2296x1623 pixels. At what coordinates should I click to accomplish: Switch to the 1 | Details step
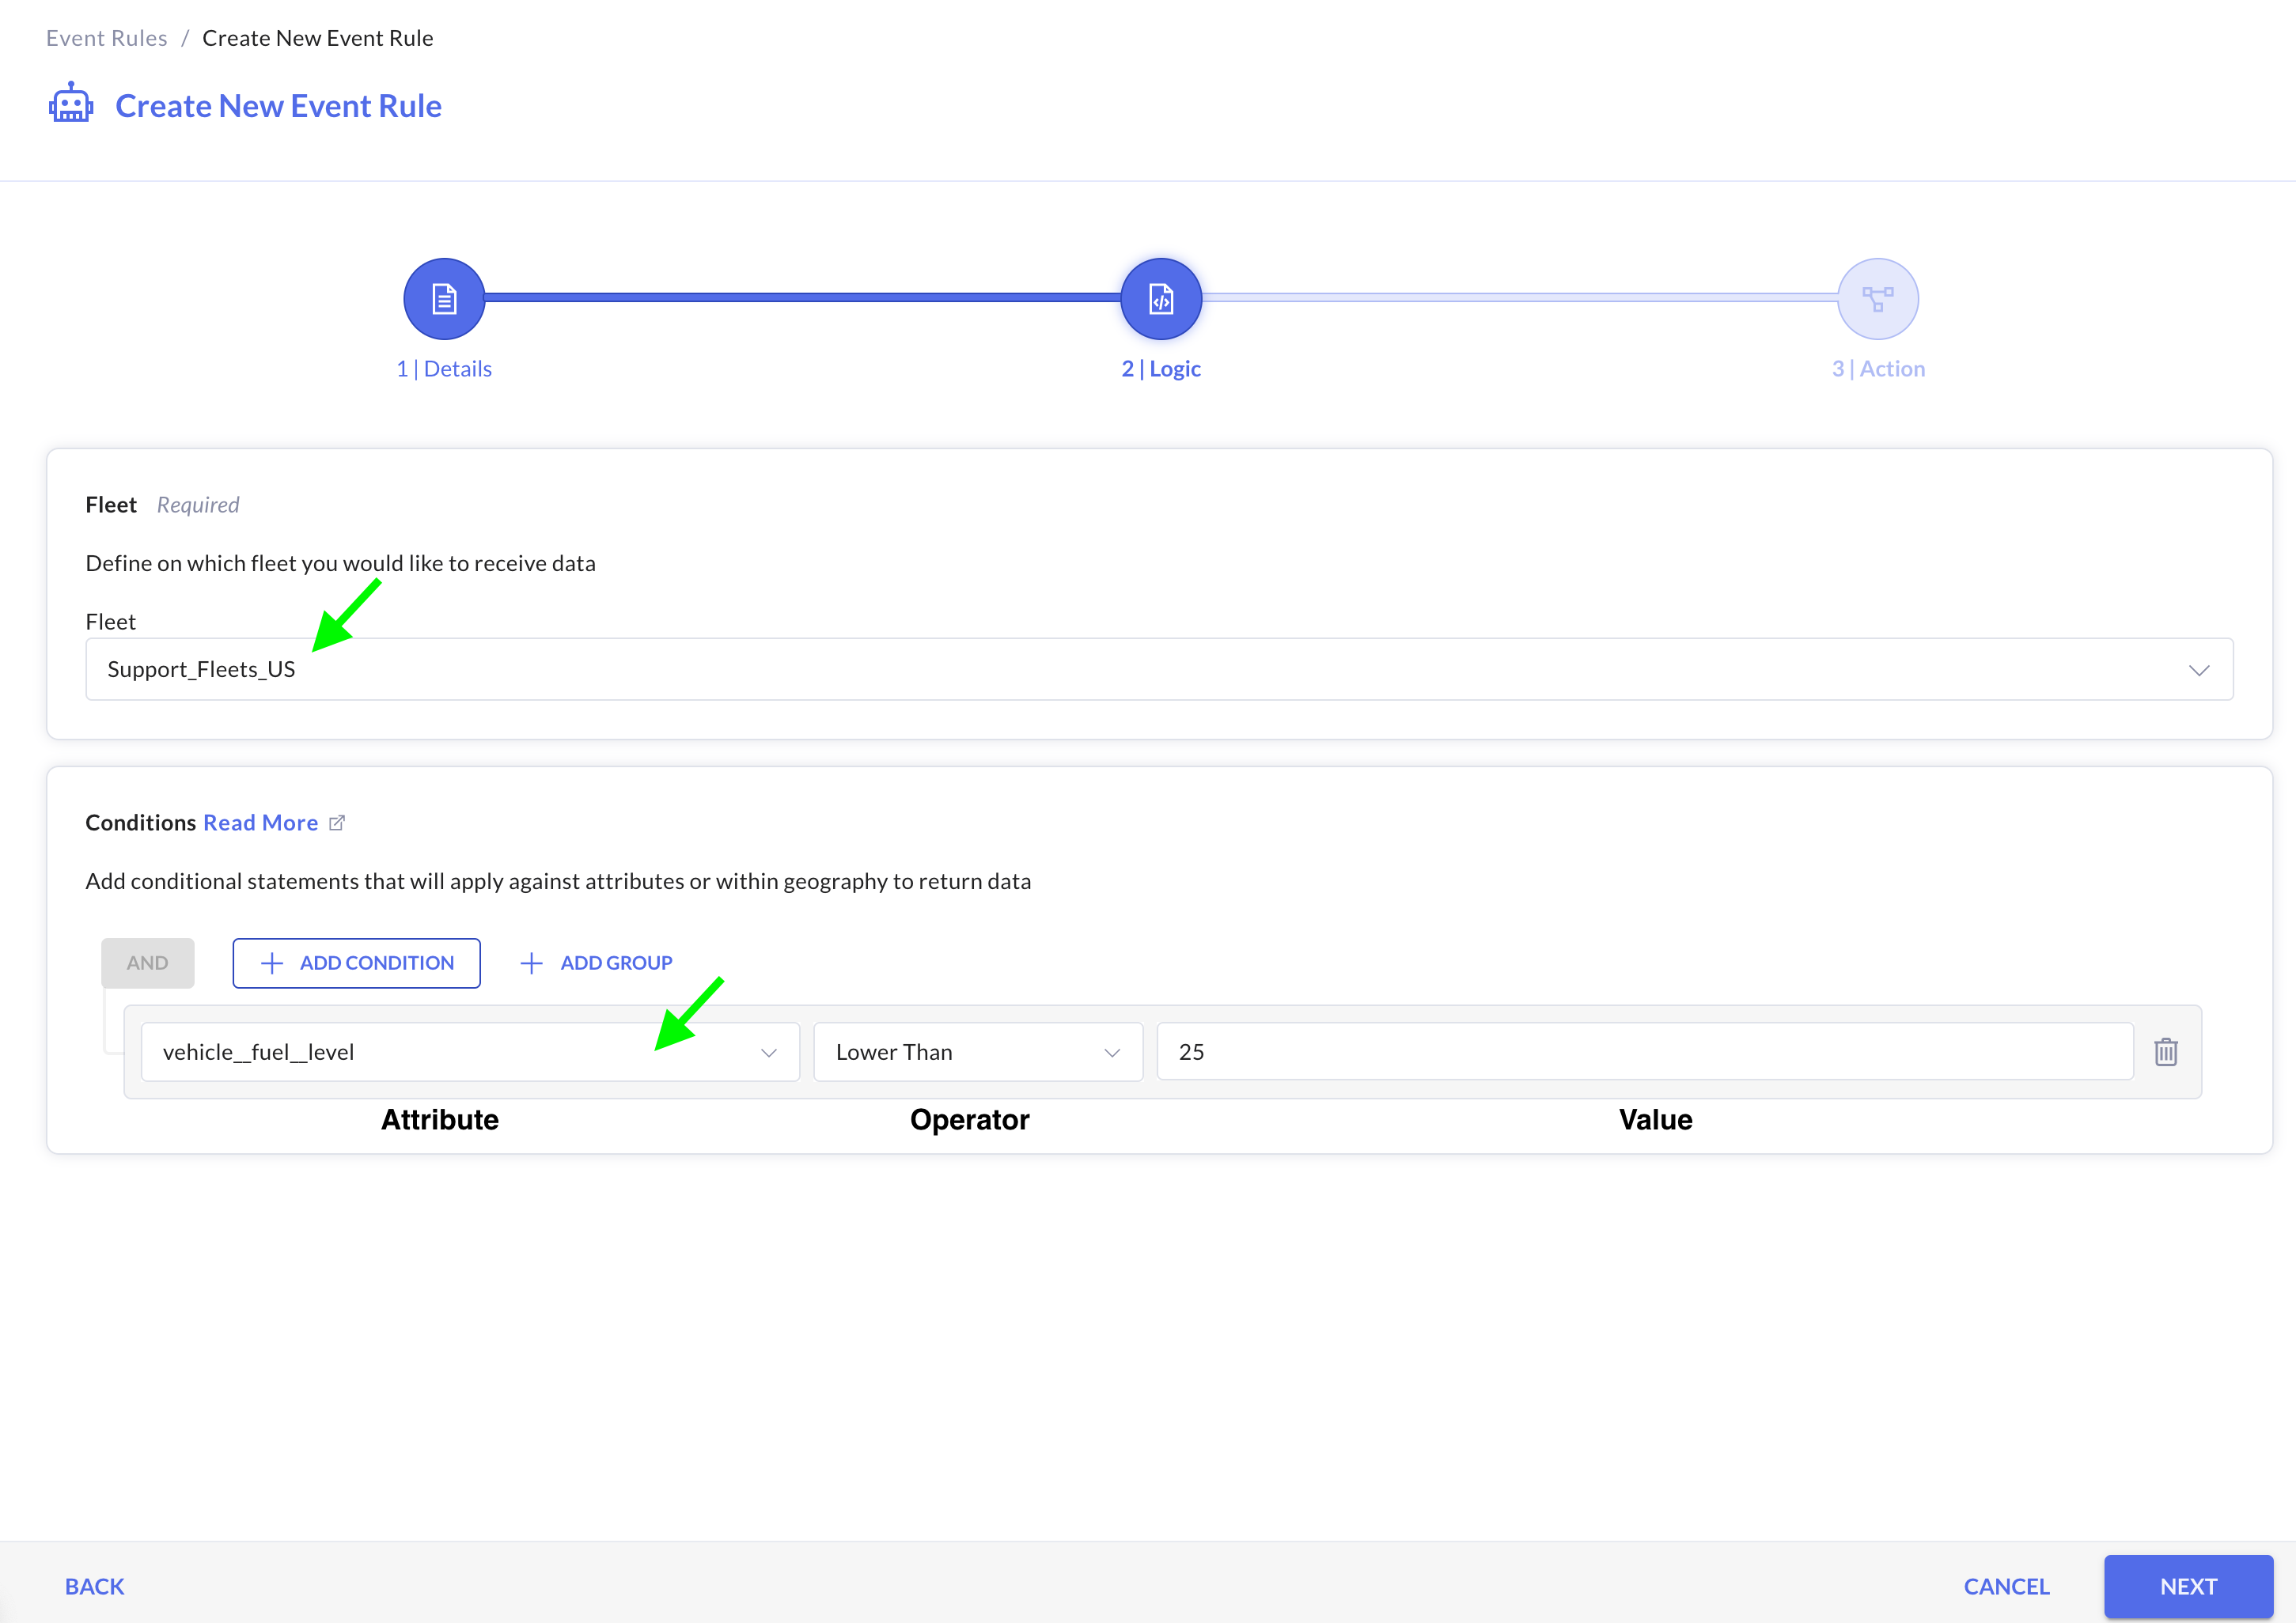[444, 369]
